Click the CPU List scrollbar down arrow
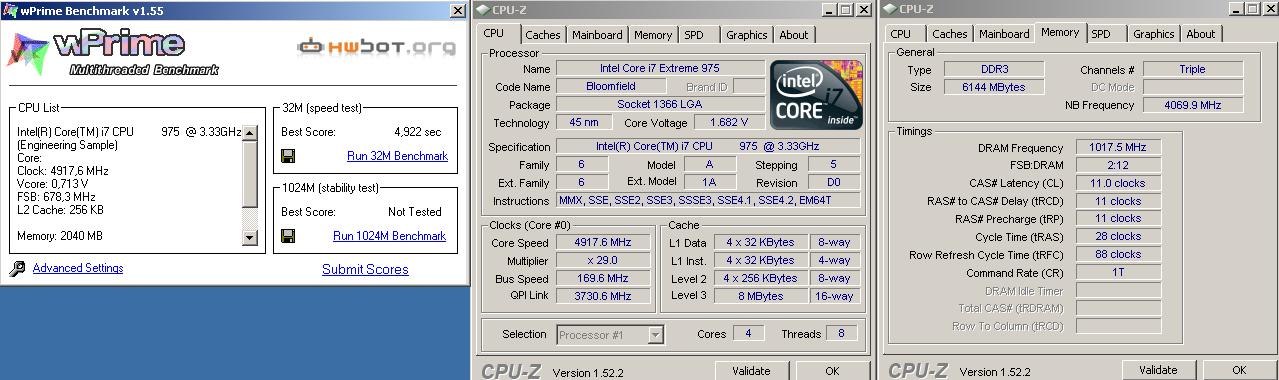1279x380 pixels. pos(250,238)
